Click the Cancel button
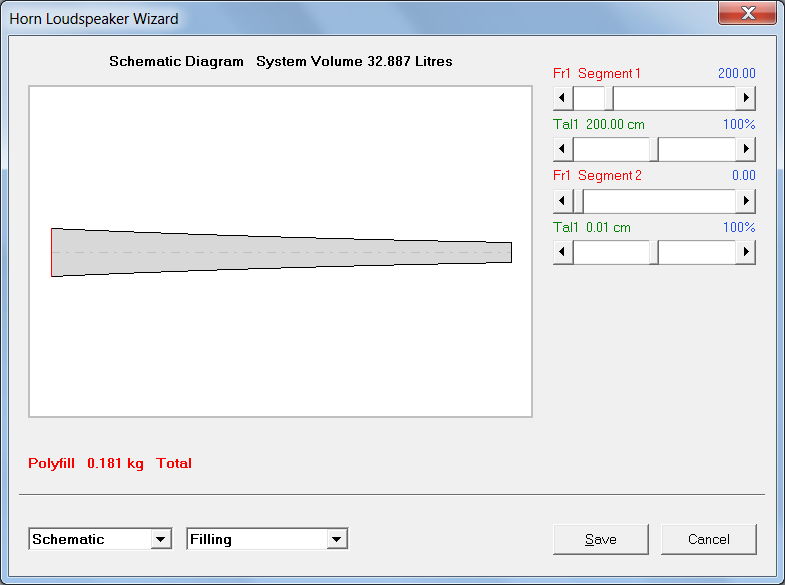This screenshot has width=785, height=585. point(708,539)
